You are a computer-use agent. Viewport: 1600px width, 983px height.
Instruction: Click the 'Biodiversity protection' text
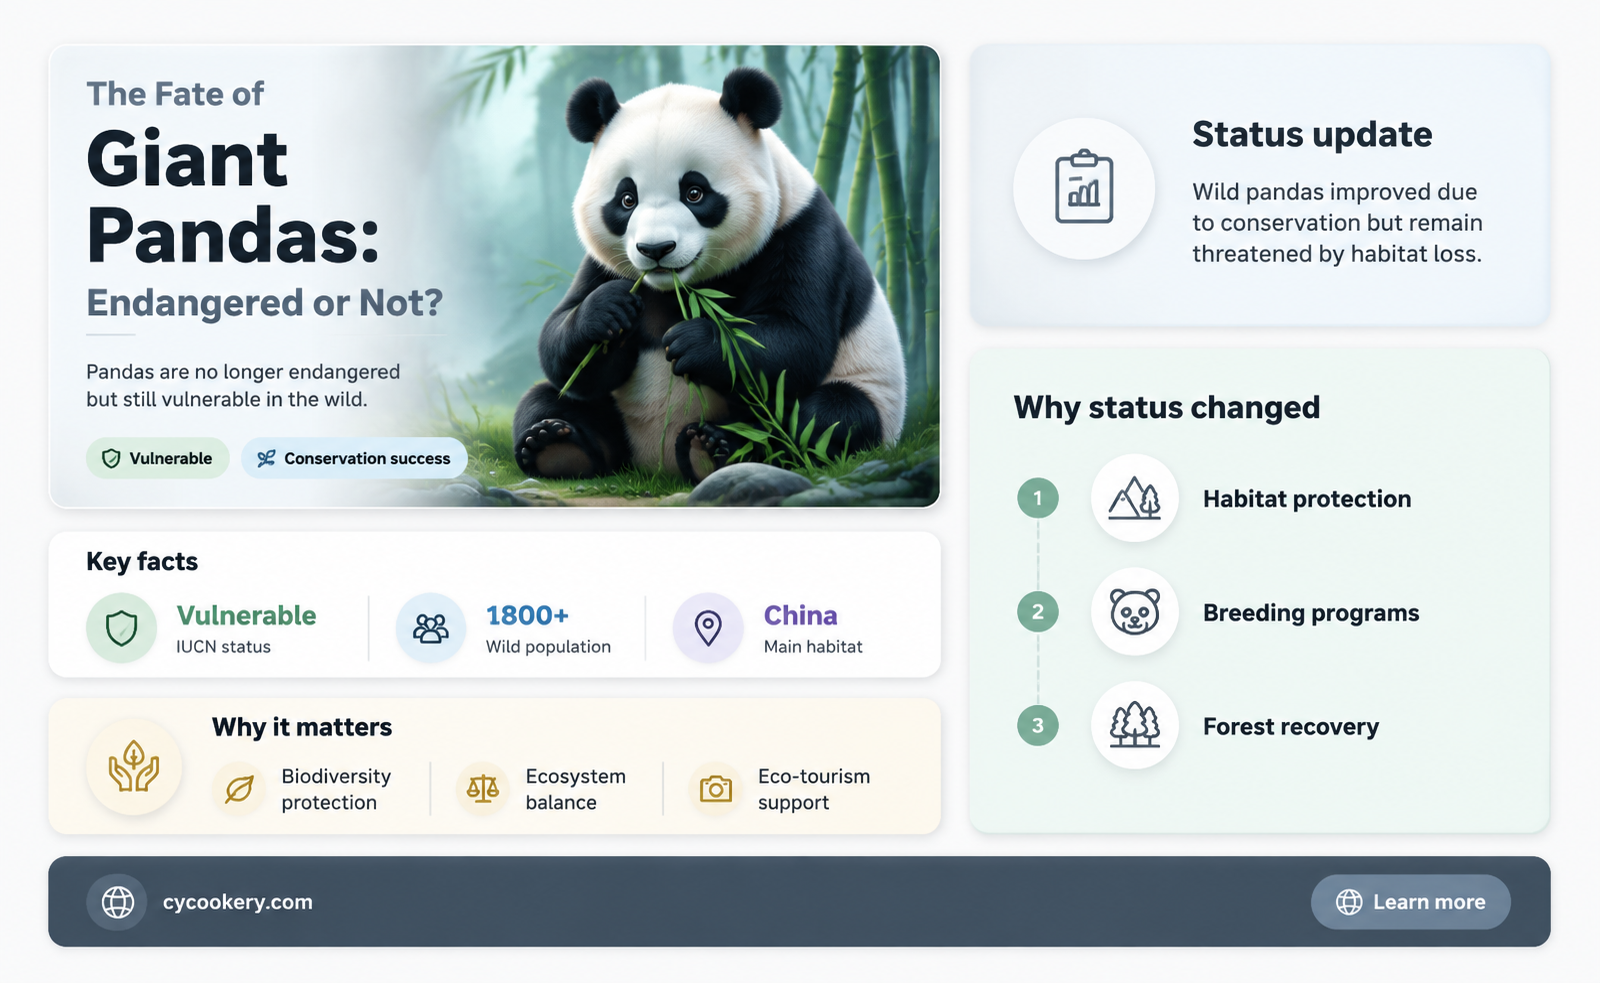(x=336, y=789)
